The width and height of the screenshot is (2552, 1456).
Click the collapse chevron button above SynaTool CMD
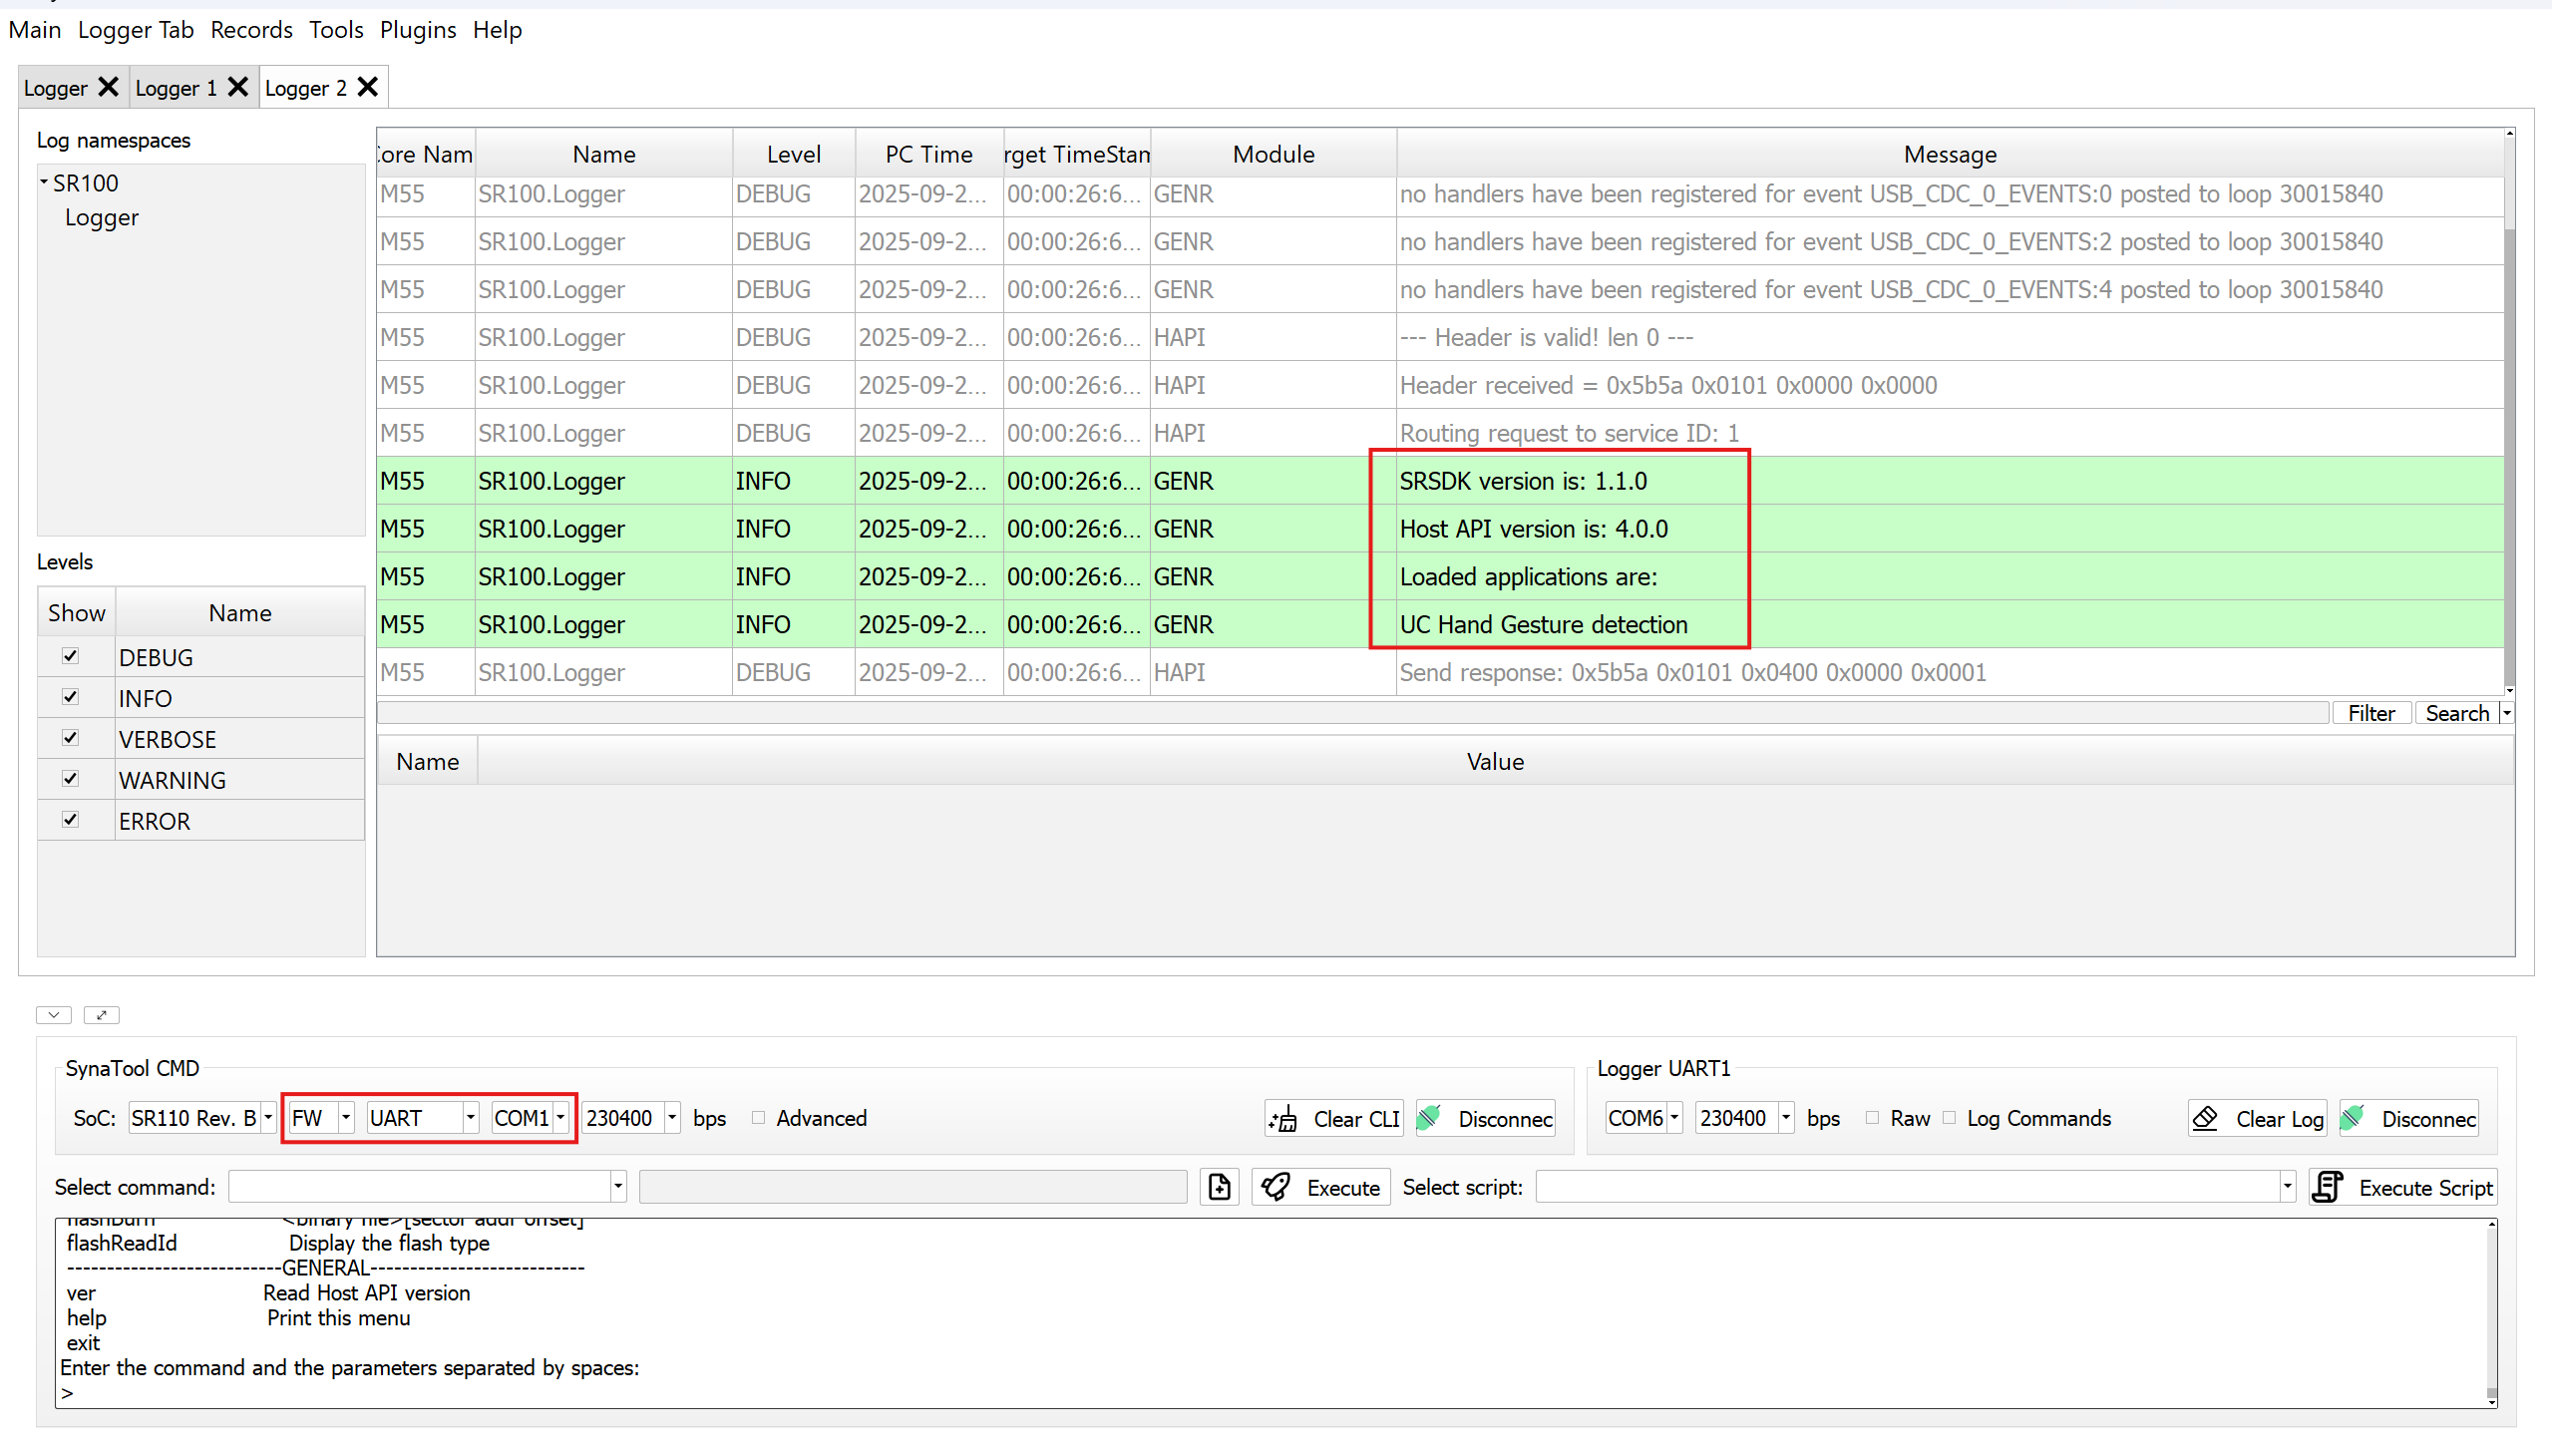point(54,1014)
